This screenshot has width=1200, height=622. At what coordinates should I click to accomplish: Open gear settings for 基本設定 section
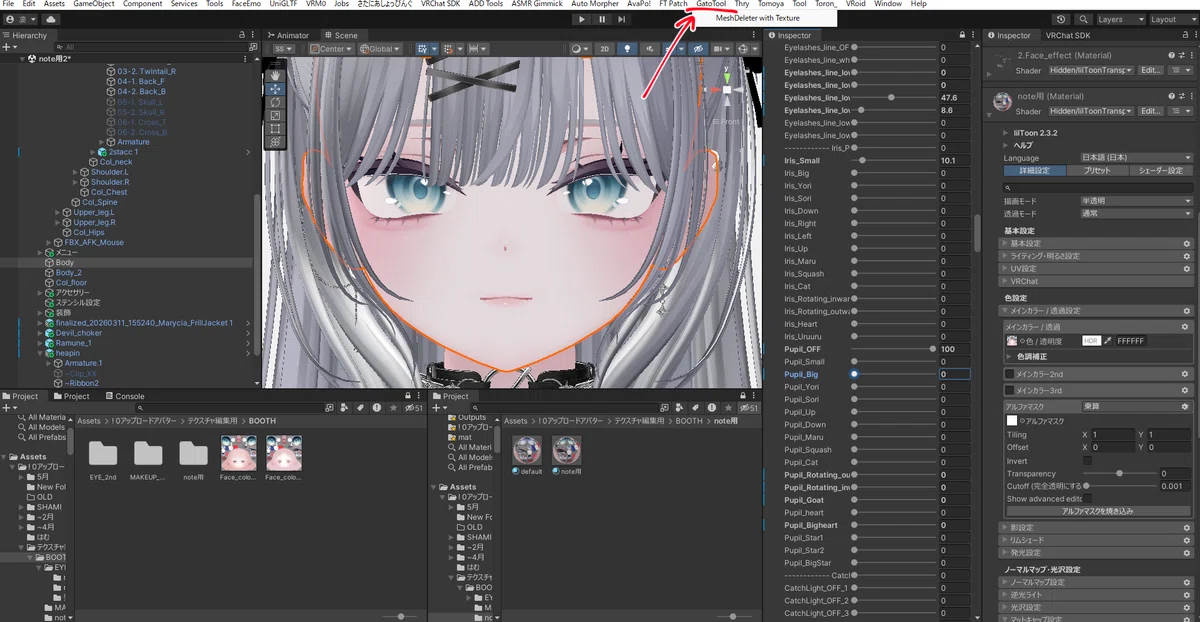pos(1187,243)
